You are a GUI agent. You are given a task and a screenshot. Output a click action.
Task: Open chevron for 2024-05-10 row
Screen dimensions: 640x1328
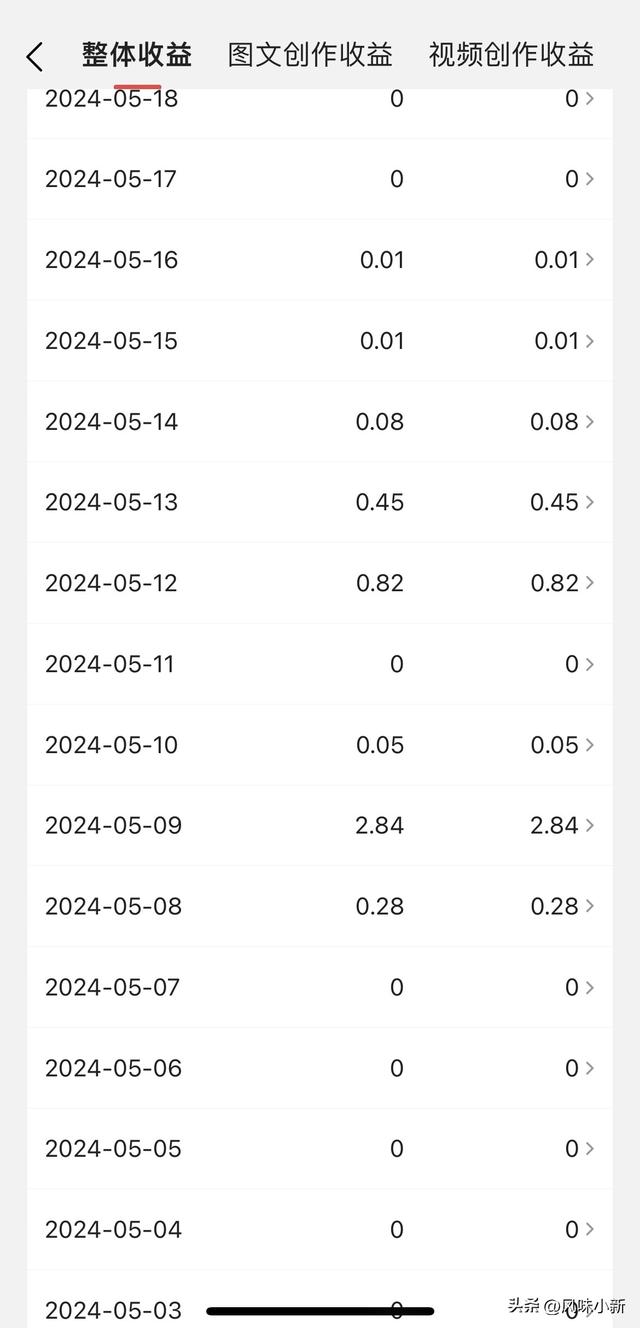(x=590, y=745)
